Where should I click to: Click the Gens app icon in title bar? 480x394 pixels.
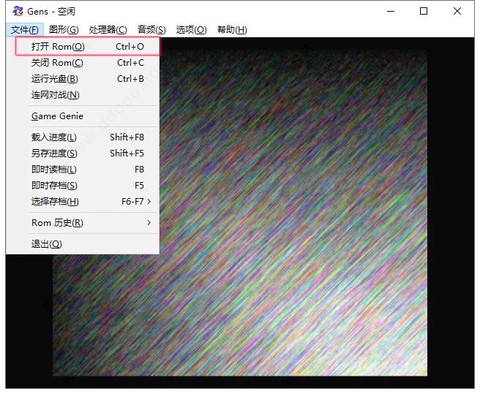(x=18, y=11)
